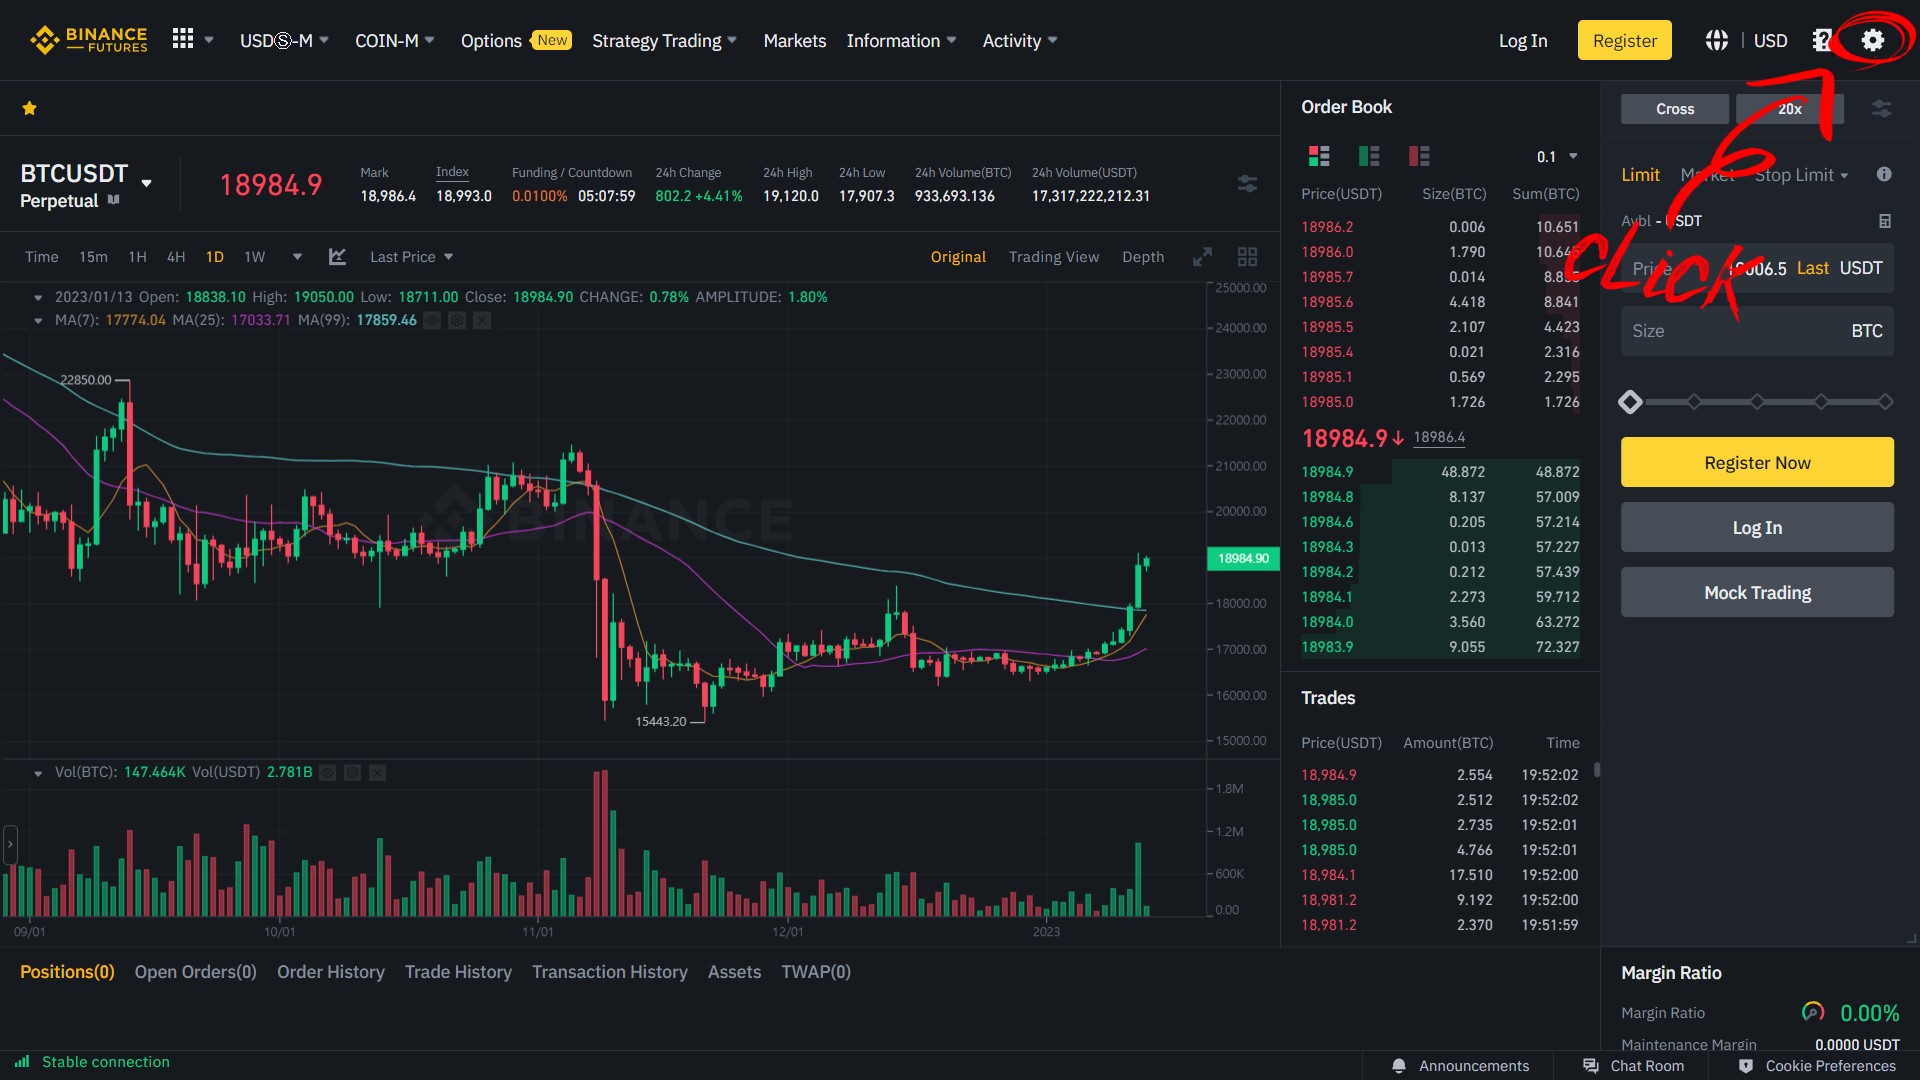The image size is (1920, 1080).
Task: Select the 15m chart interval
Action: pos(93,257)
